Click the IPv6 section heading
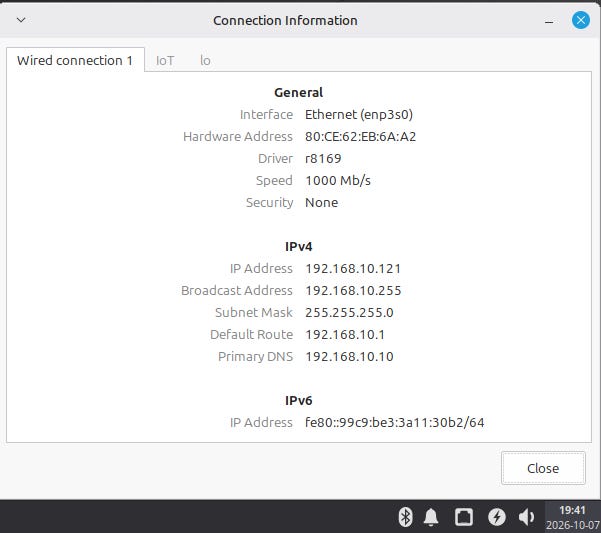The image size is (601, 533). (299, 400)
